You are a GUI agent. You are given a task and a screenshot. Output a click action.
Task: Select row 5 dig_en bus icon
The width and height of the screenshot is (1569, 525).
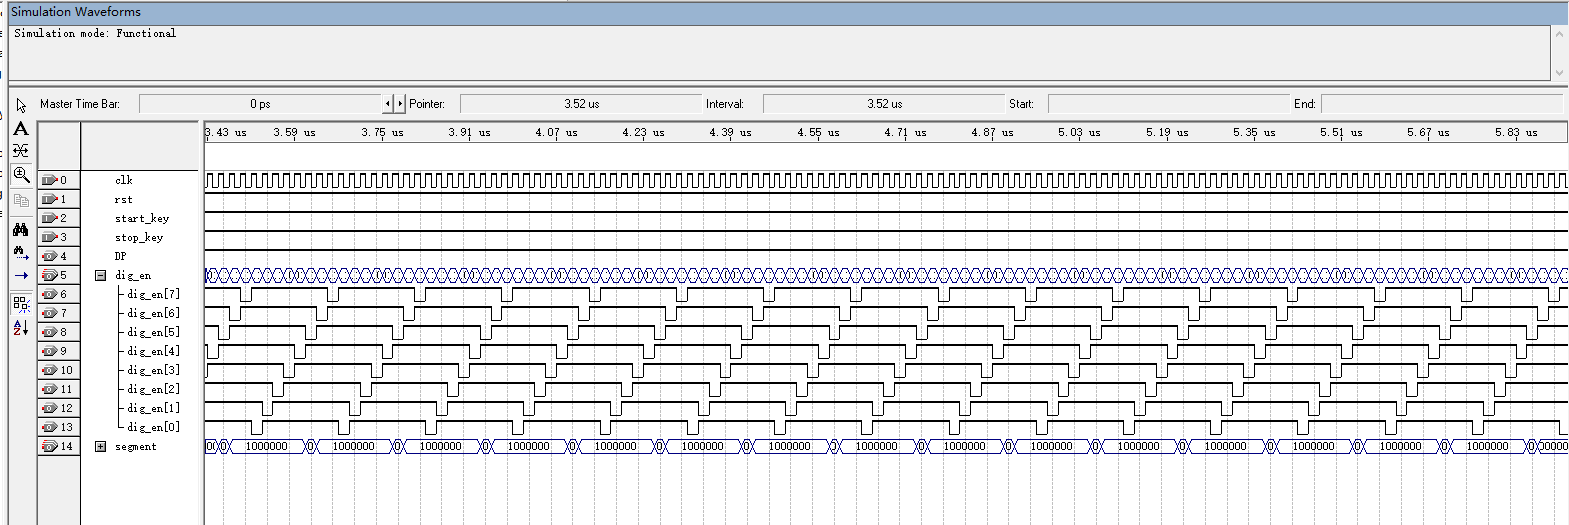tap(50, 275)
